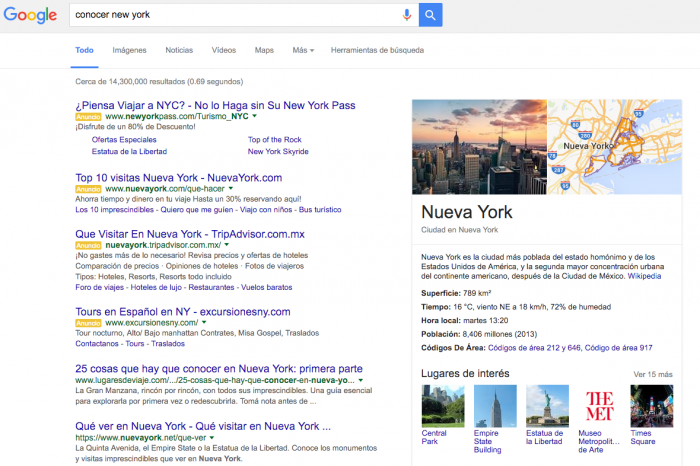This screenshot has height=466, width=700.
Task: Click the Wikipedia link in description
Action: [643, 276]
